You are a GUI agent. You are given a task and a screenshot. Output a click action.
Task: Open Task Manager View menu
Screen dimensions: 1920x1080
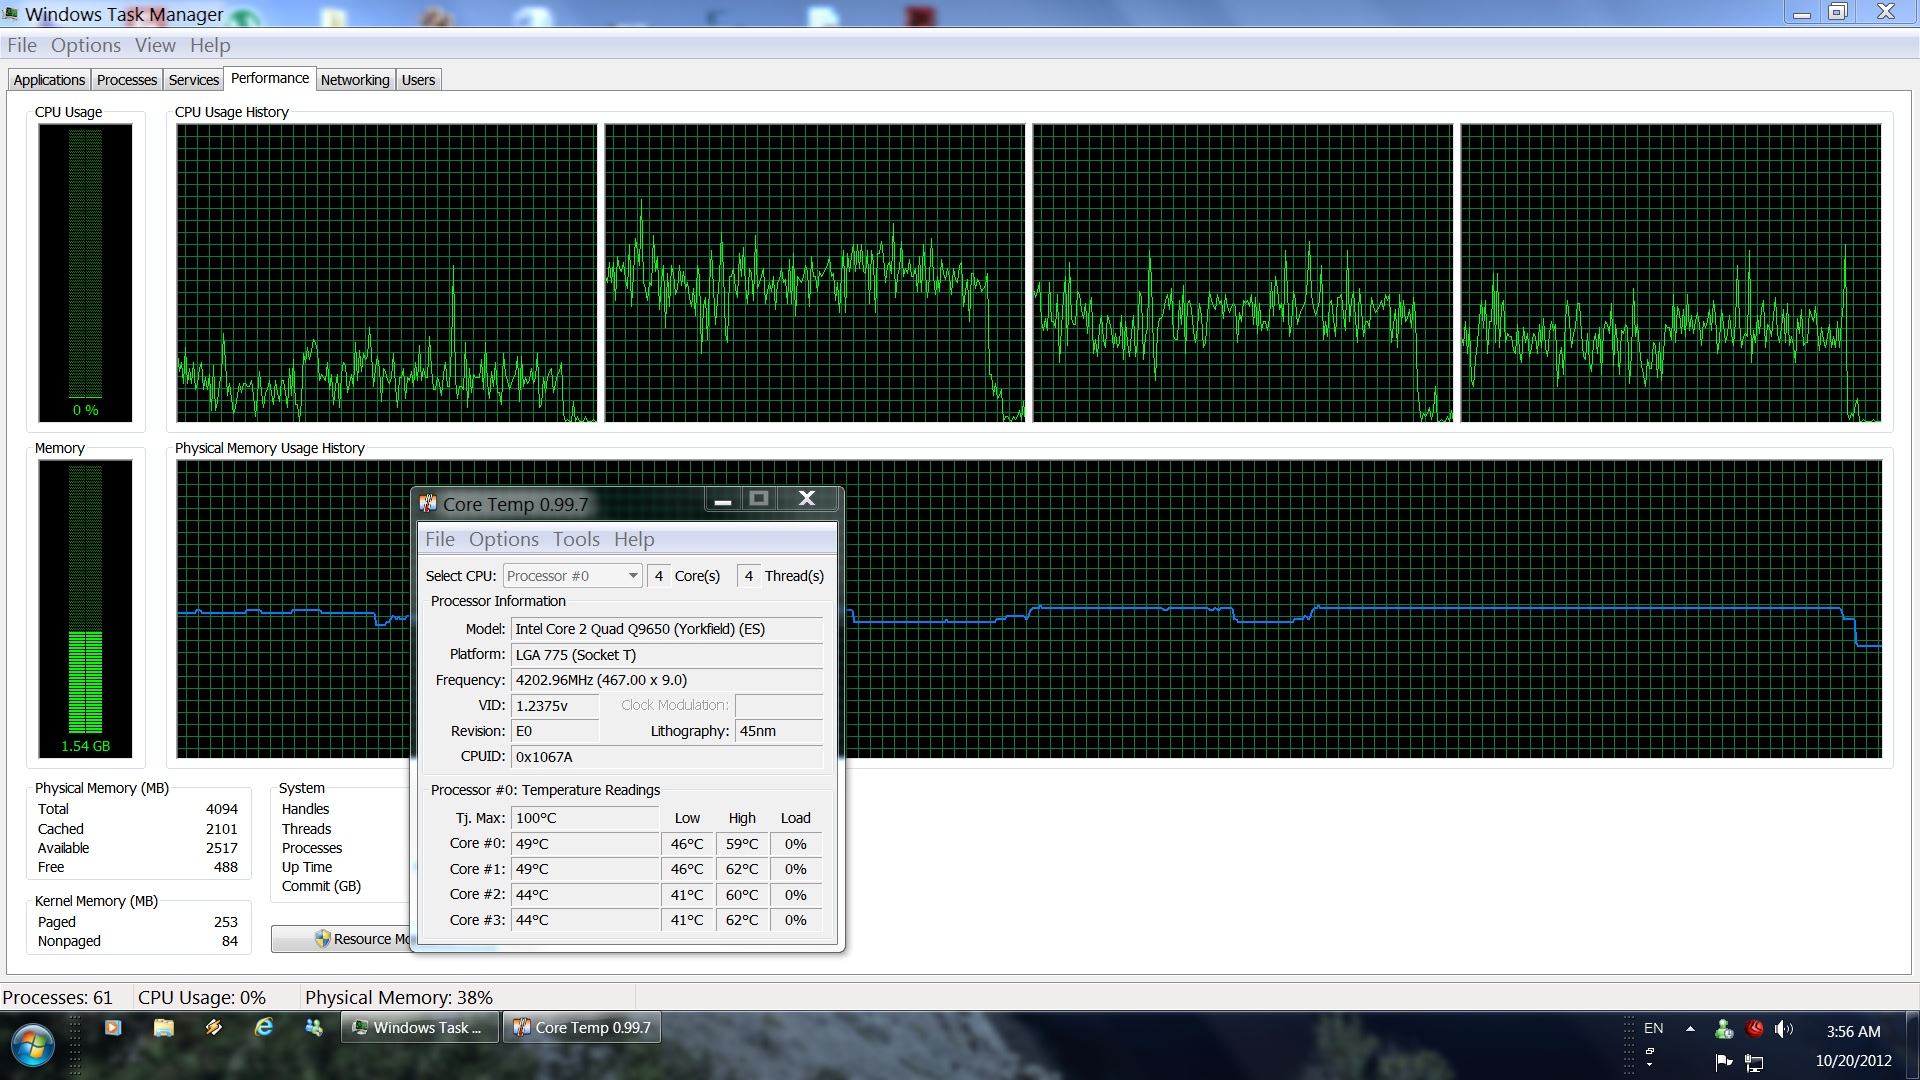click(x=155, y=45)
